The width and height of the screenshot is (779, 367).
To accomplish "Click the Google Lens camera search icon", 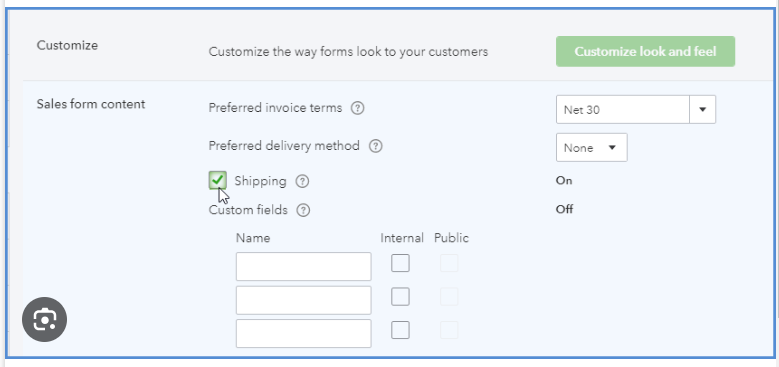I will pyautogui.click(x=44, y=319).
